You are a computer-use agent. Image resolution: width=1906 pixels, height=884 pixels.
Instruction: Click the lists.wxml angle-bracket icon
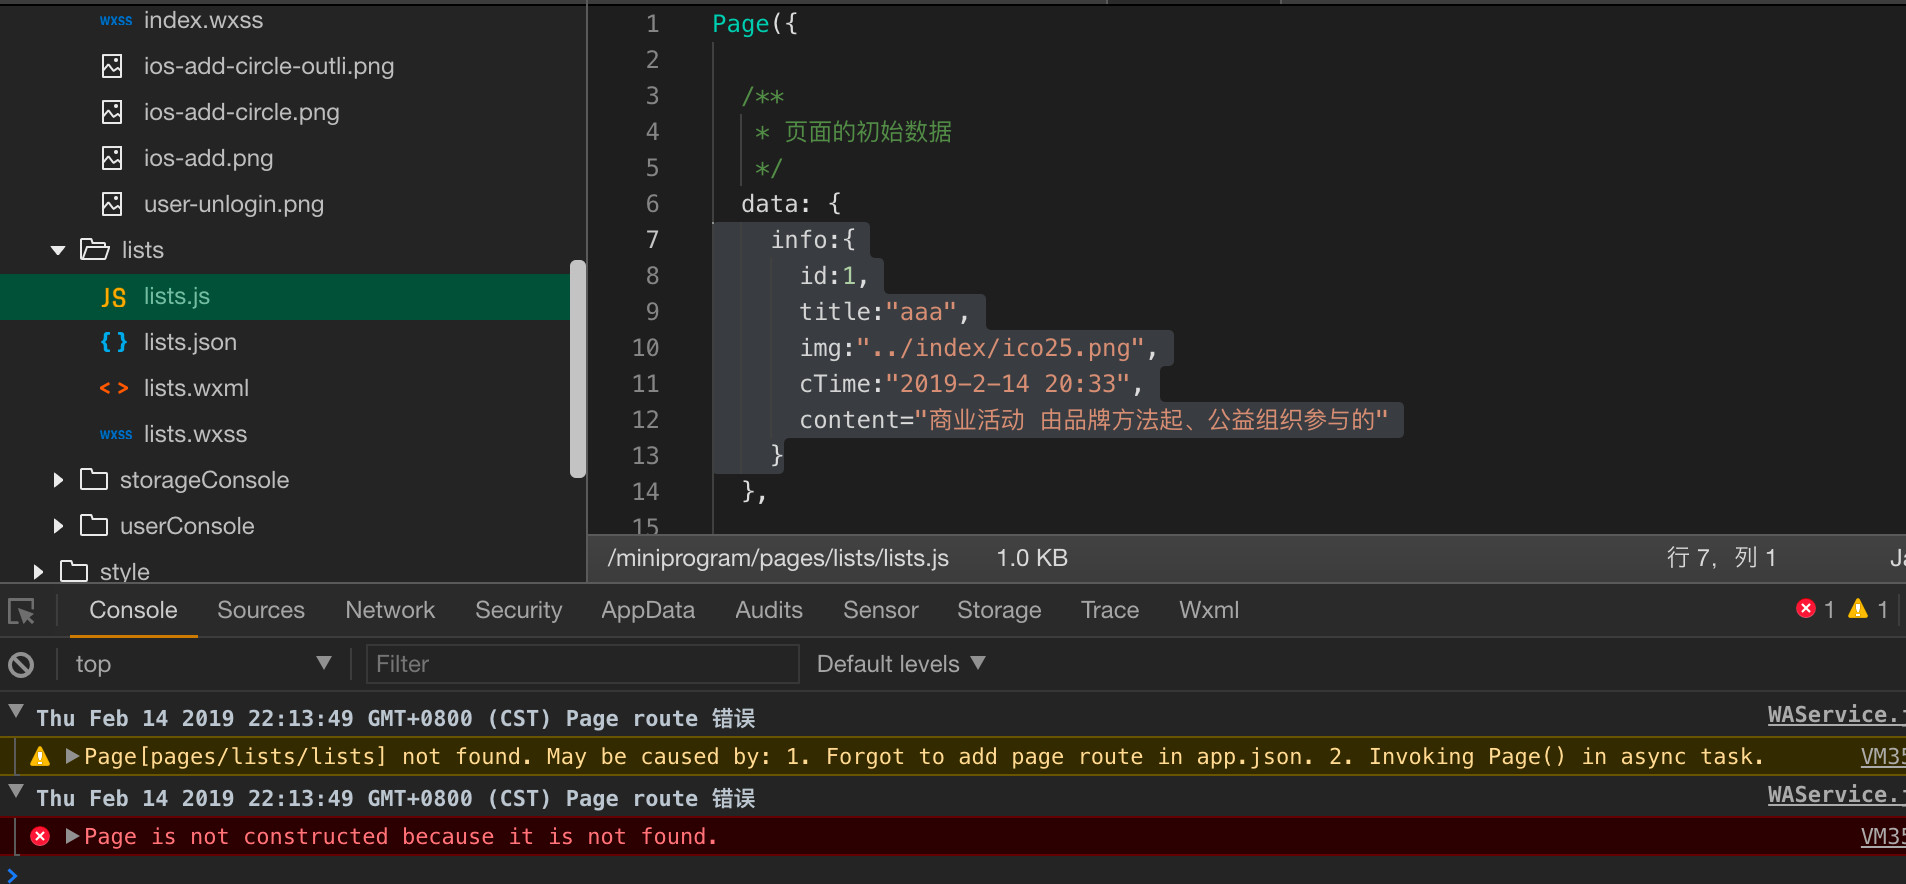point(113,388)
